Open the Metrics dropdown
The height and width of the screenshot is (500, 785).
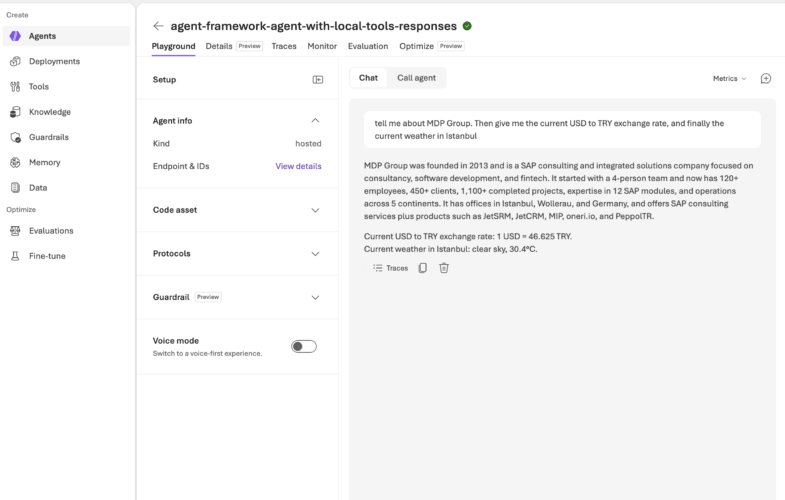tap(729, 79)
